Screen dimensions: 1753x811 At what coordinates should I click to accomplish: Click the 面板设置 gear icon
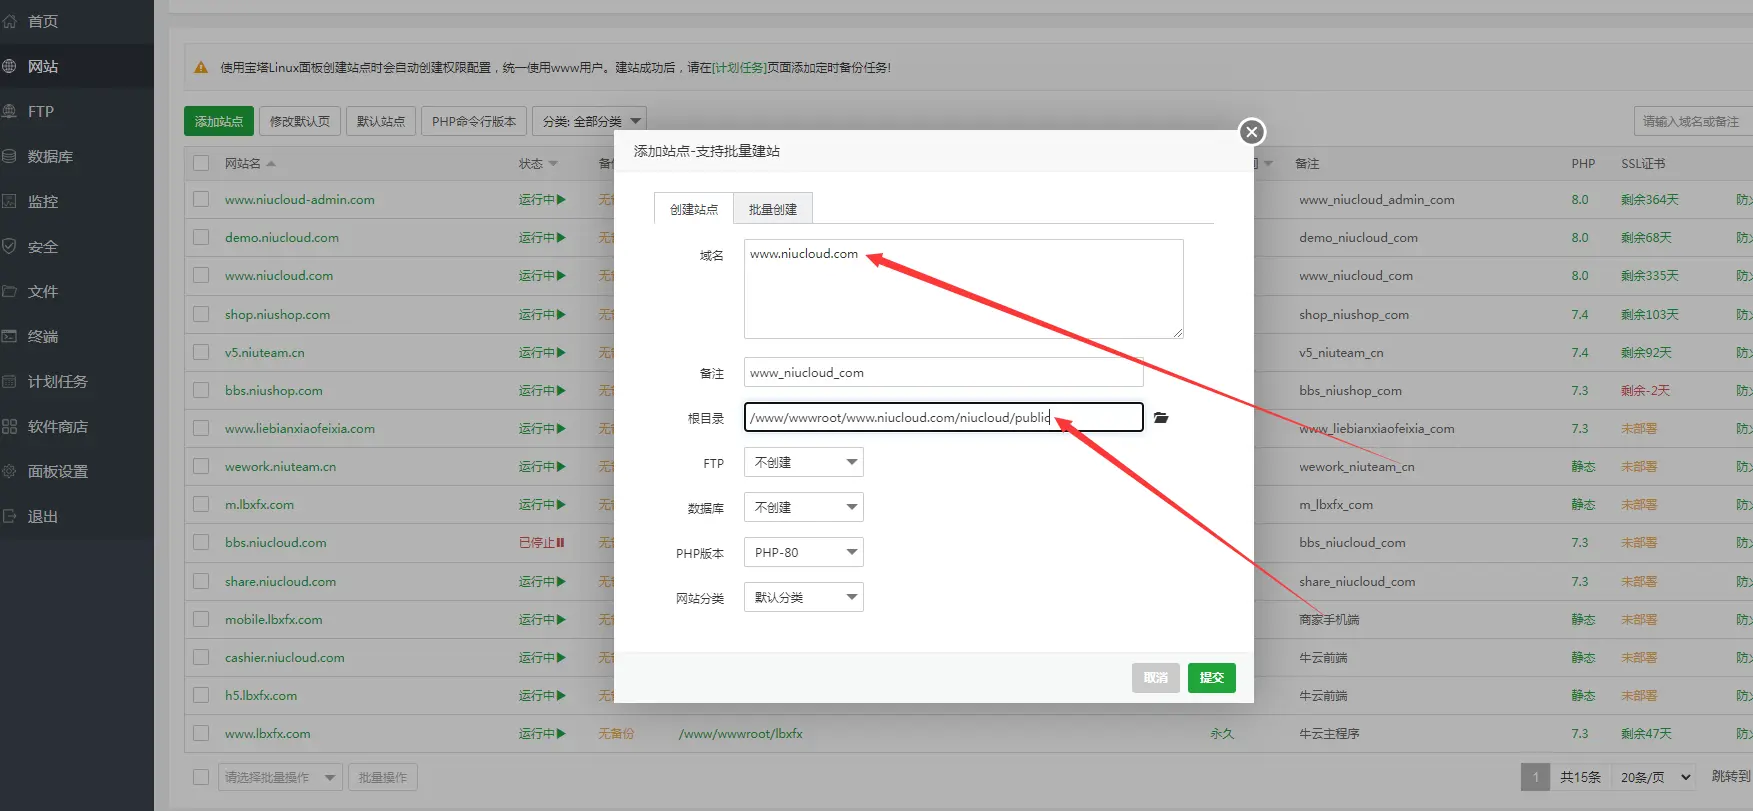[x=9, y=471]
